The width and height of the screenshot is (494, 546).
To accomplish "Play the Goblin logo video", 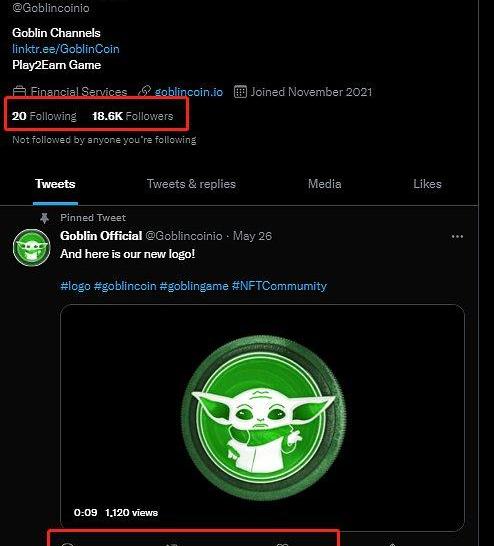I will (x=262, y=418).
